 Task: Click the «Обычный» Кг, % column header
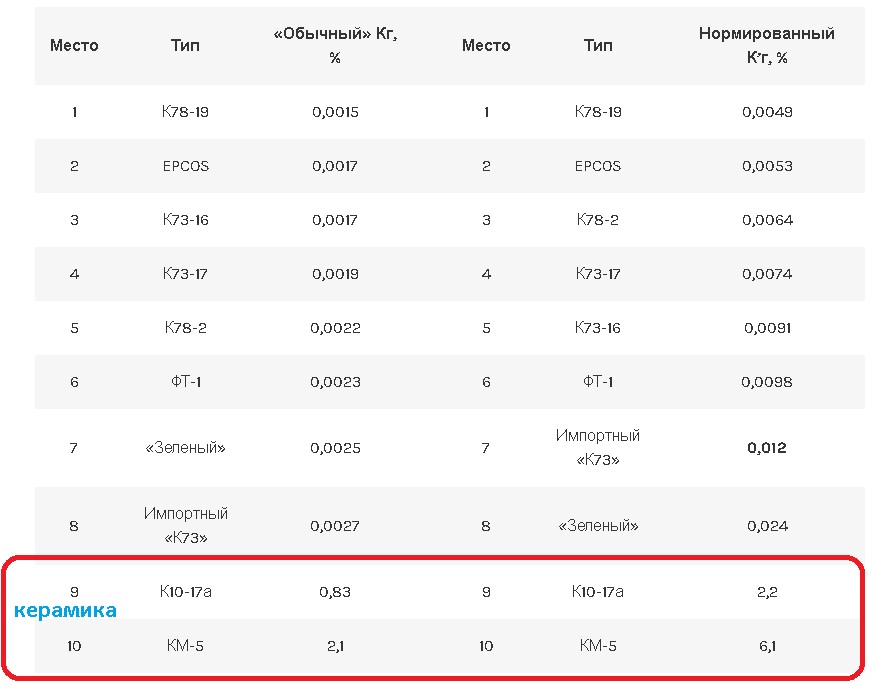tap(335, 46)
